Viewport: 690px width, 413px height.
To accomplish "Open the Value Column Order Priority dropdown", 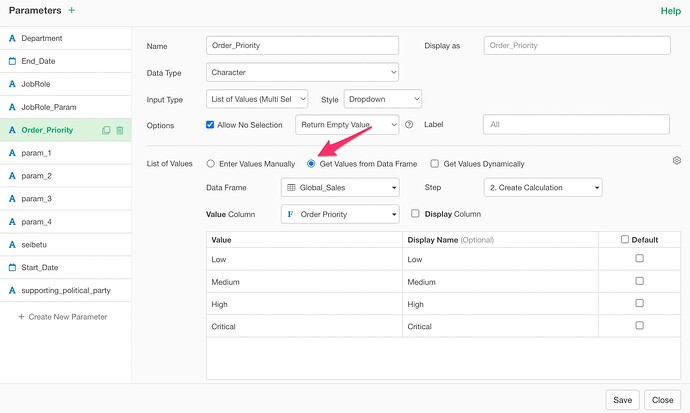I will pyautogui.click(x=340, y=214).
